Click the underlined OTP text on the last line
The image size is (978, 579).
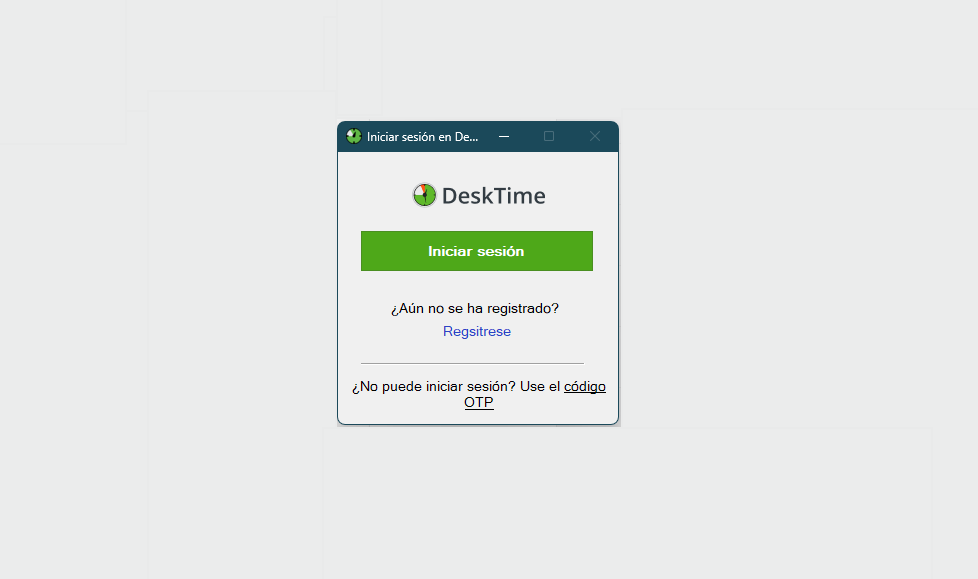pyautogui.click(x=479, y=402)
